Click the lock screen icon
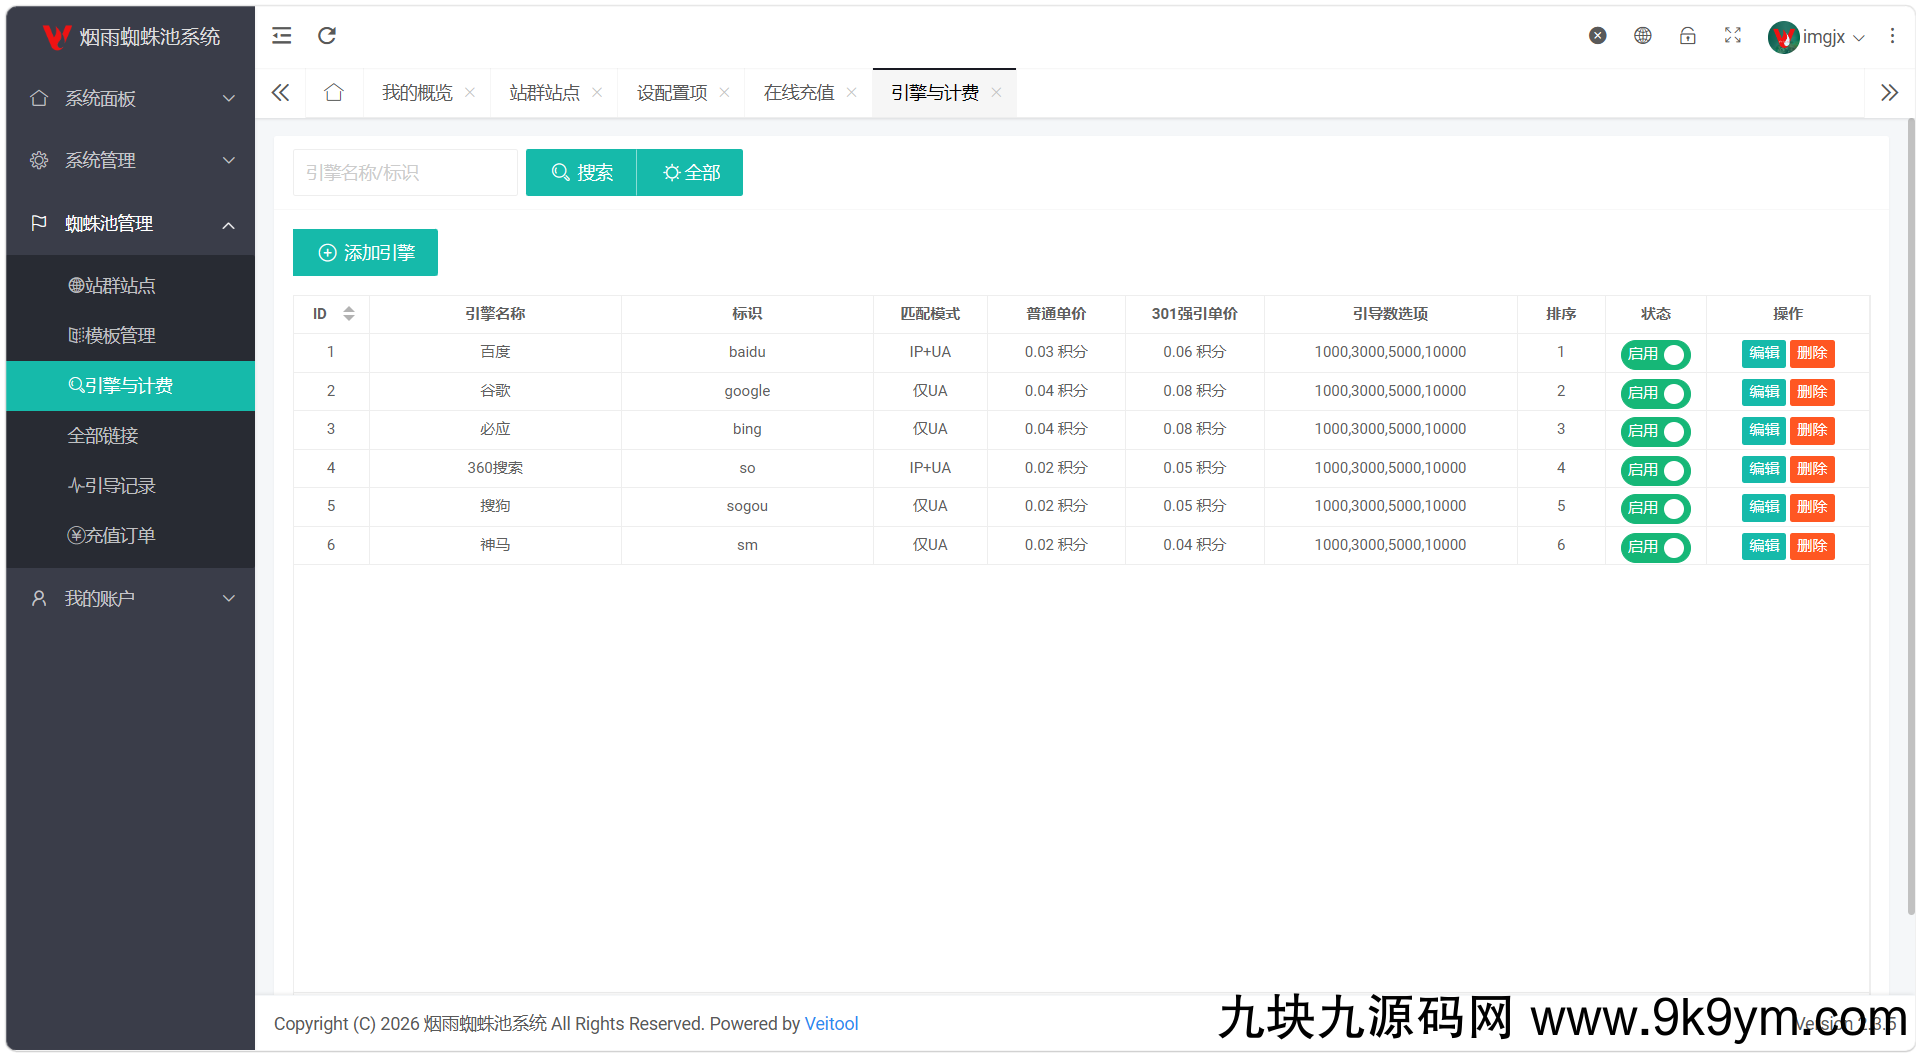The height and width of the screenshot is (1055, 1920). pyautogui.click(x=1687, y=36)
